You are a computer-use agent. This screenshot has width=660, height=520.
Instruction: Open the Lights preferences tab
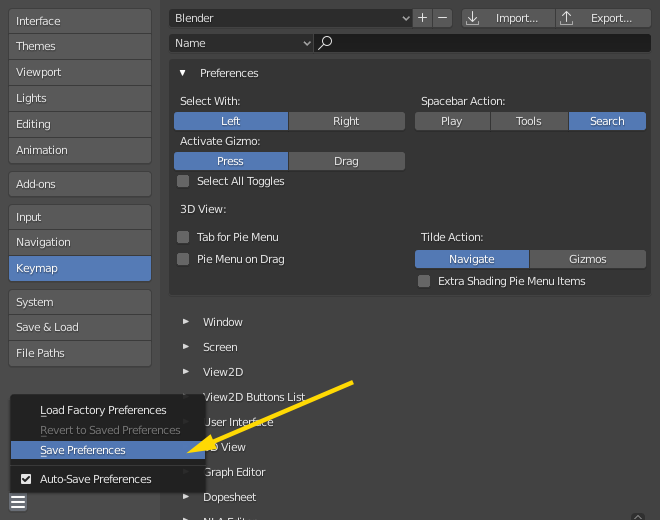(80, 99)
